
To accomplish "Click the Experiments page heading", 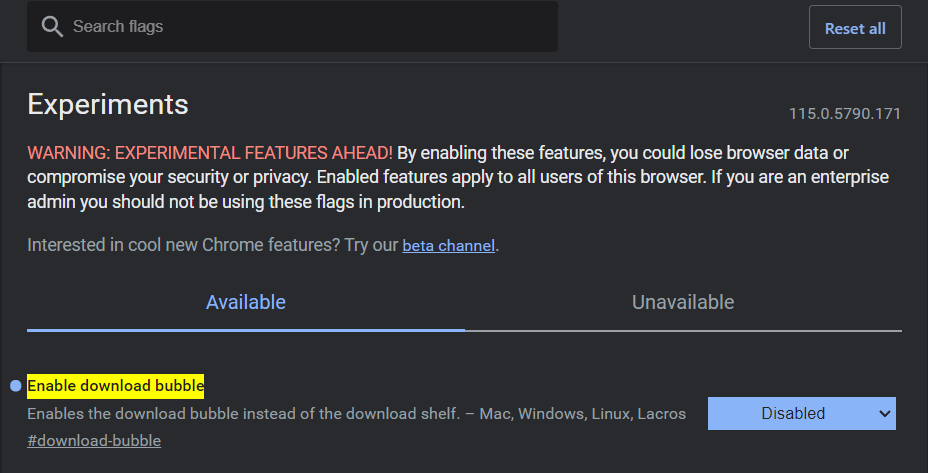I will tap(108, 104).
